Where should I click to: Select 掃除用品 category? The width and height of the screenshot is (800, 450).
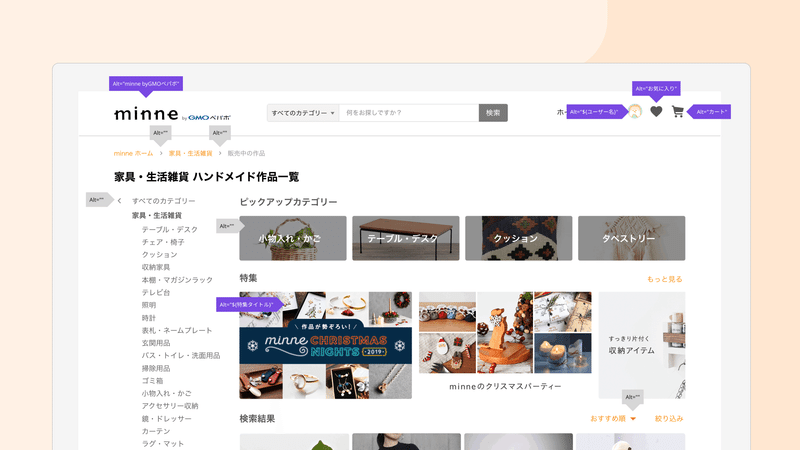coord(156,368)
